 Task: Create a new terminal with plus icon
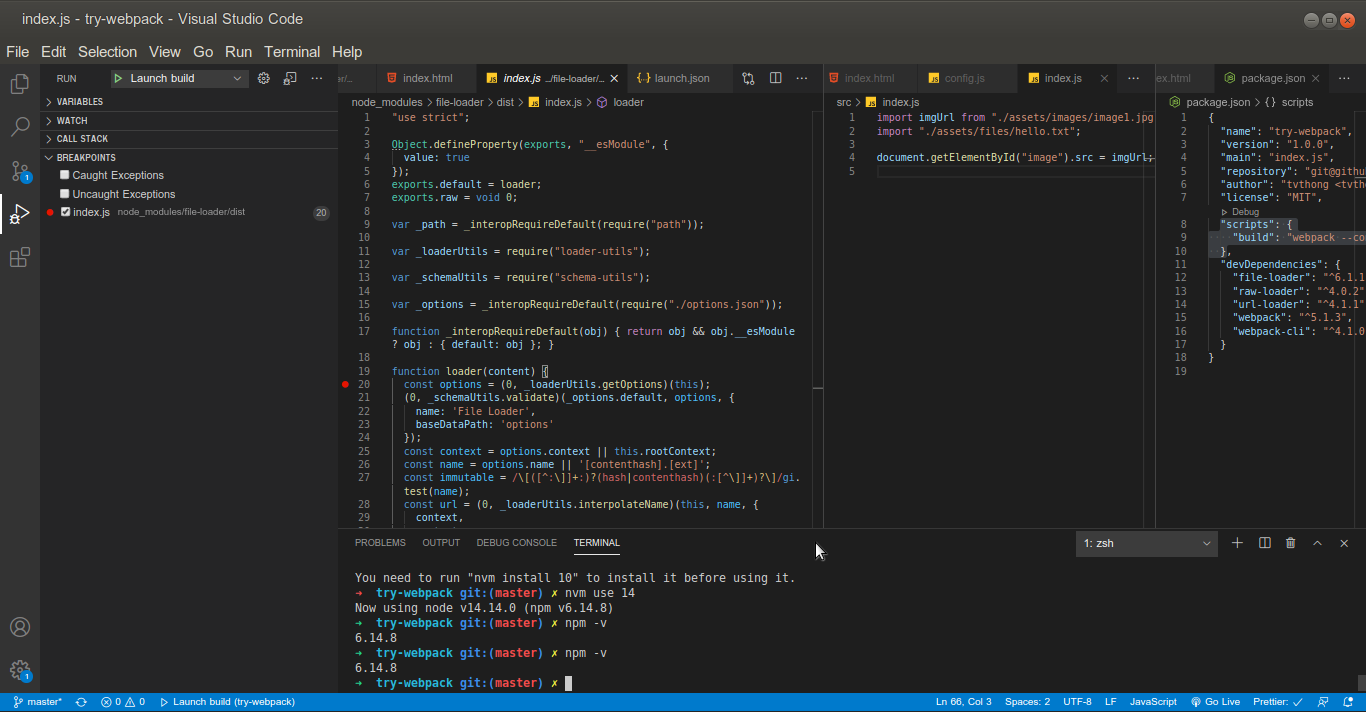[x=1237, y=543]
